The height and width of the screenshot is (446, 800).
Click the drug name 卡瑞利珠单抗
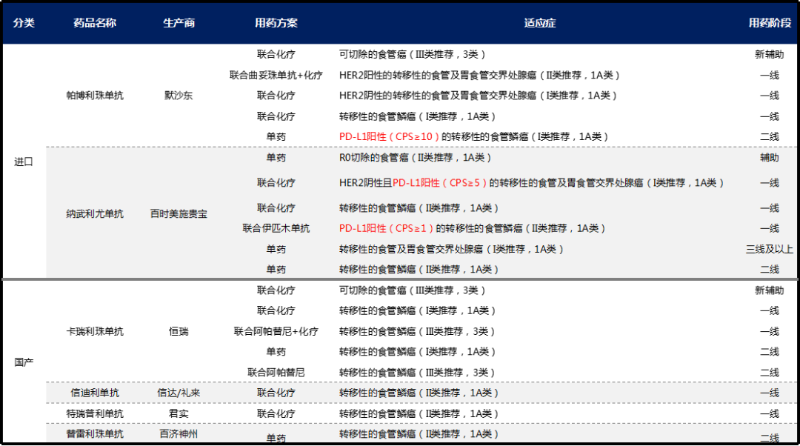(x=93, y=330)
